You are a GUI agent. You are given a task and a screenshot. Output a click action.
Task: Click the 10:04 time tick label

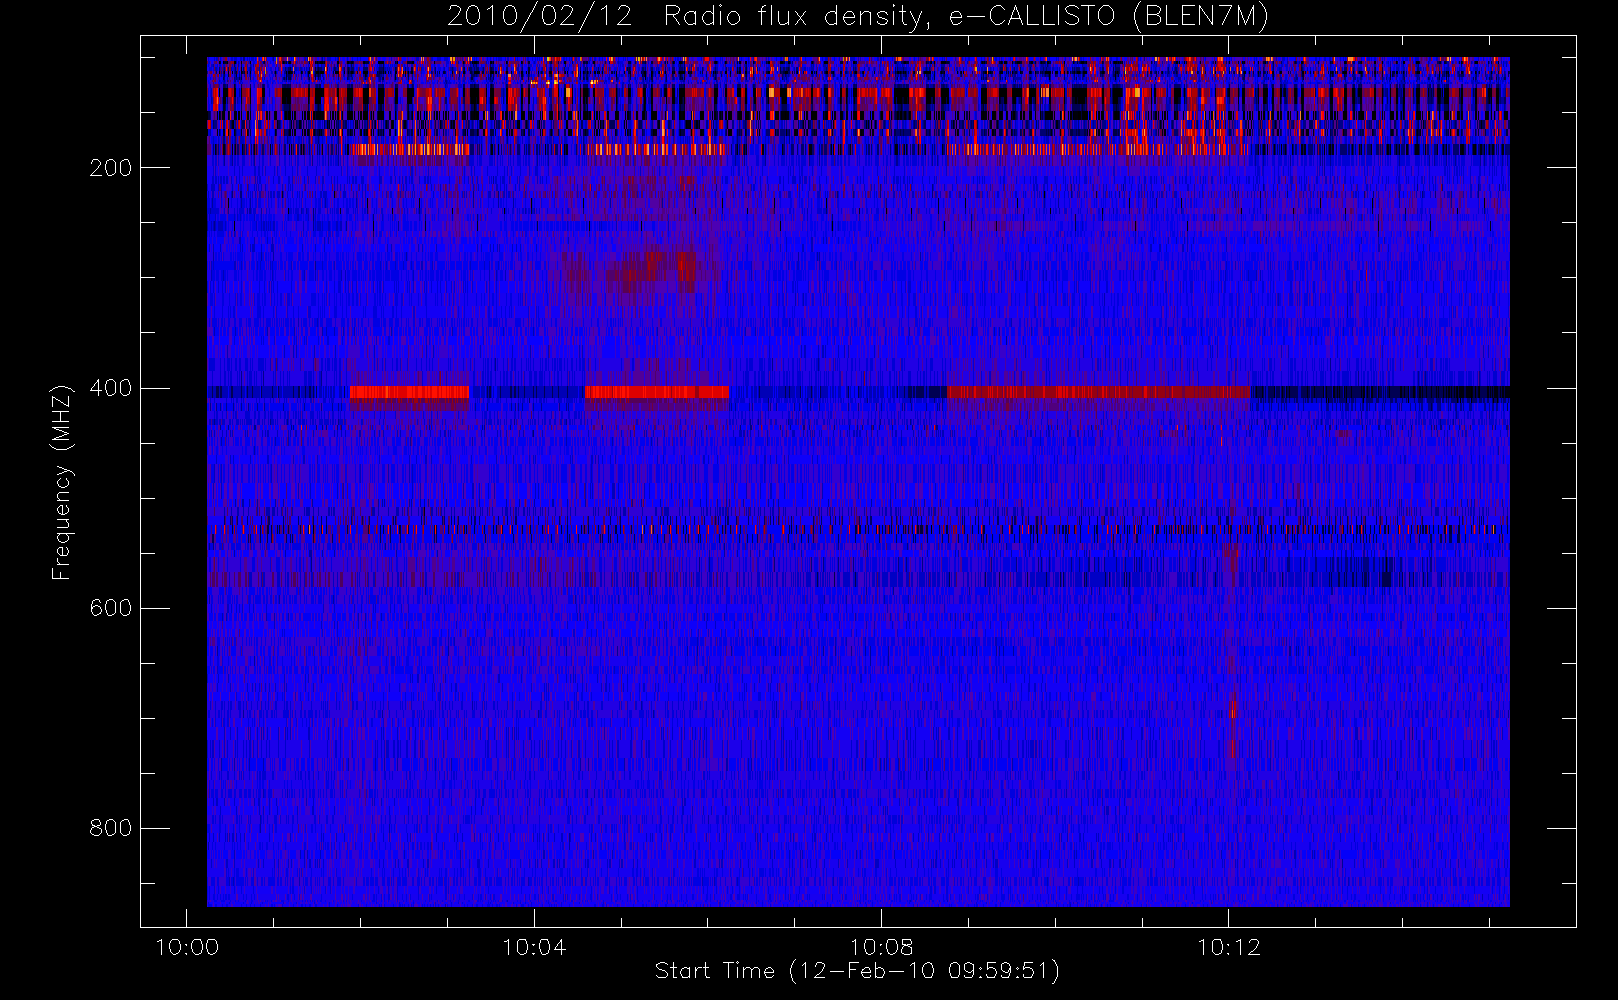coord(534,947)
